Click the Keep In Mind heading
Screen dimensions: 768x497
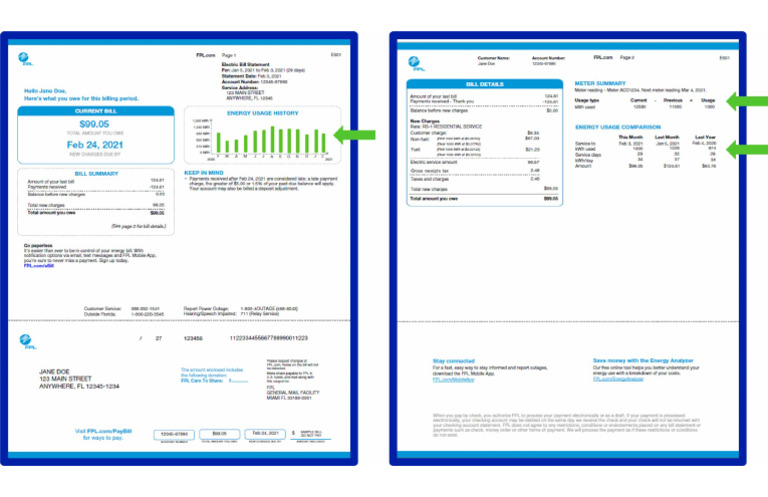click(x=204, y=173)
